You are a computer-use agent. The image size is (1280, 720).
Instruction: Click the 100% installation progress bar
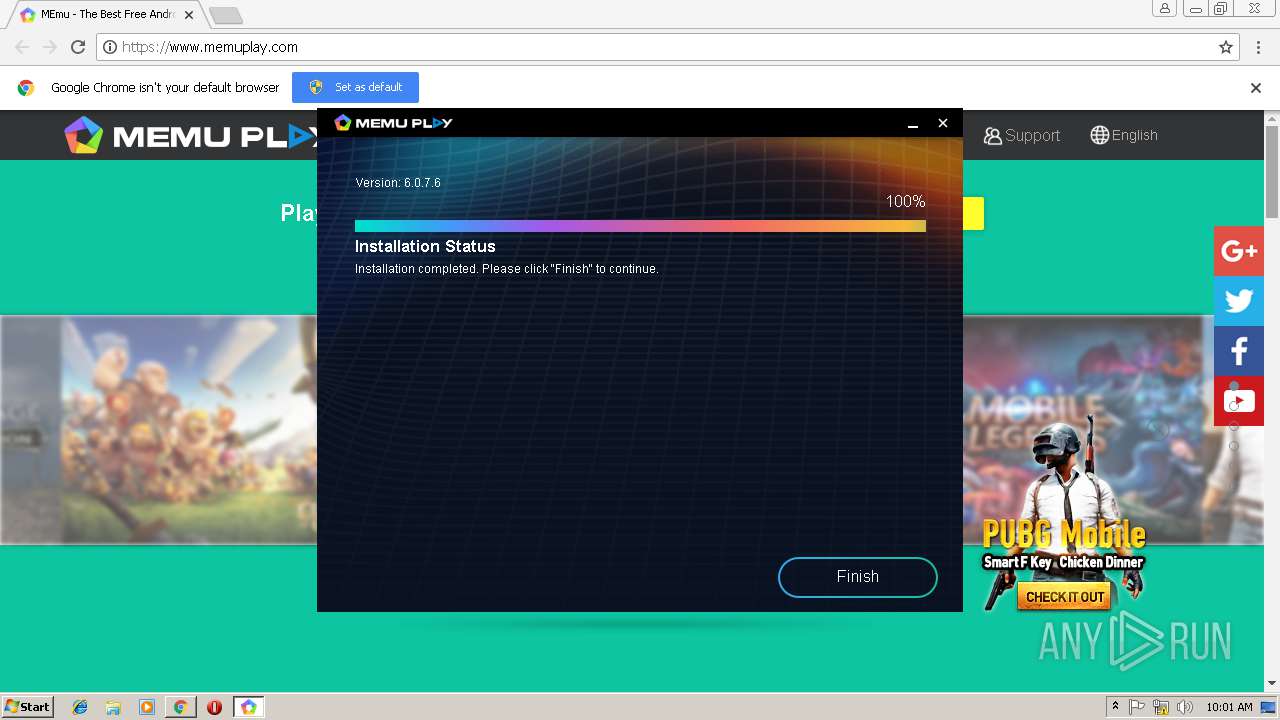click(x=640, y=226)
